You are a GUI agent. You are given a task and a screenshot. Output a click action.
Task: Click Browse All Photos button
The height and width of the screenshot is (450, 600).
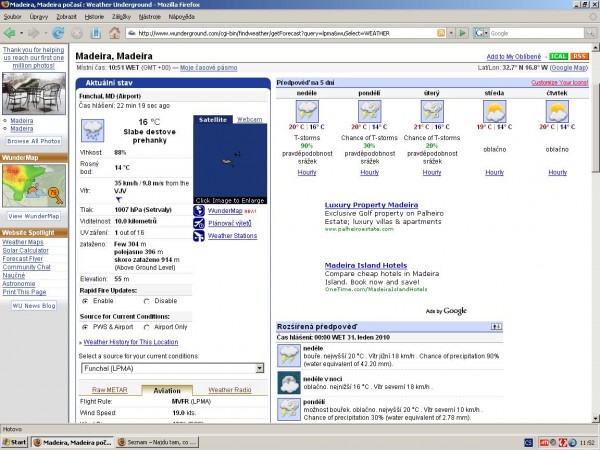(x=34, y=141)
